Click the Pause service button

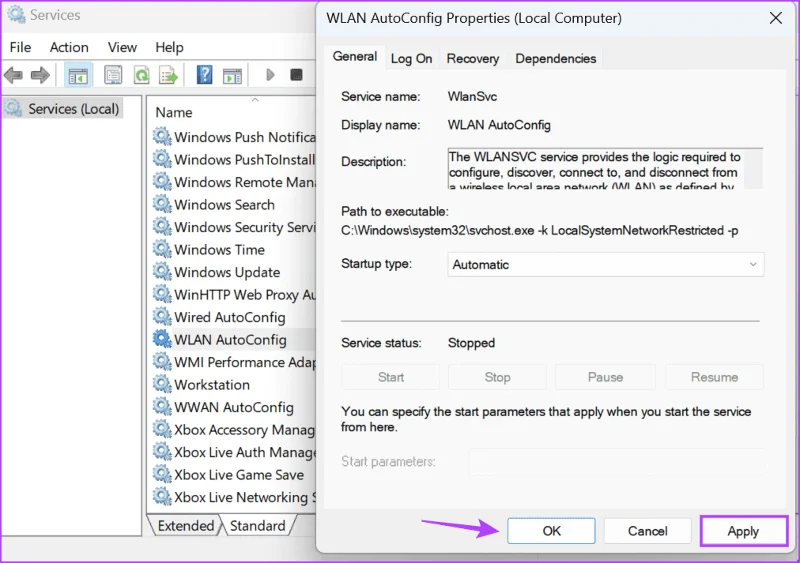tap(605, 377)
